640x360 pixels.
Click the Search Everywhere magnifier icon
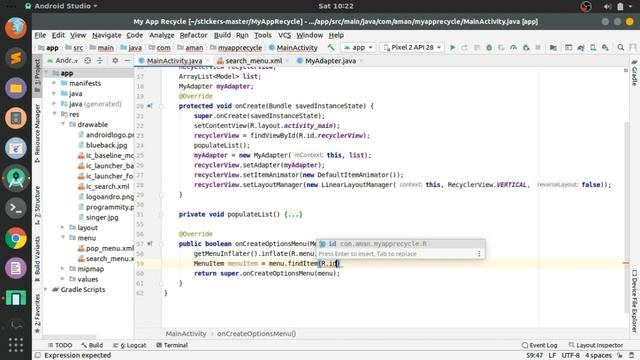[620, 48]
